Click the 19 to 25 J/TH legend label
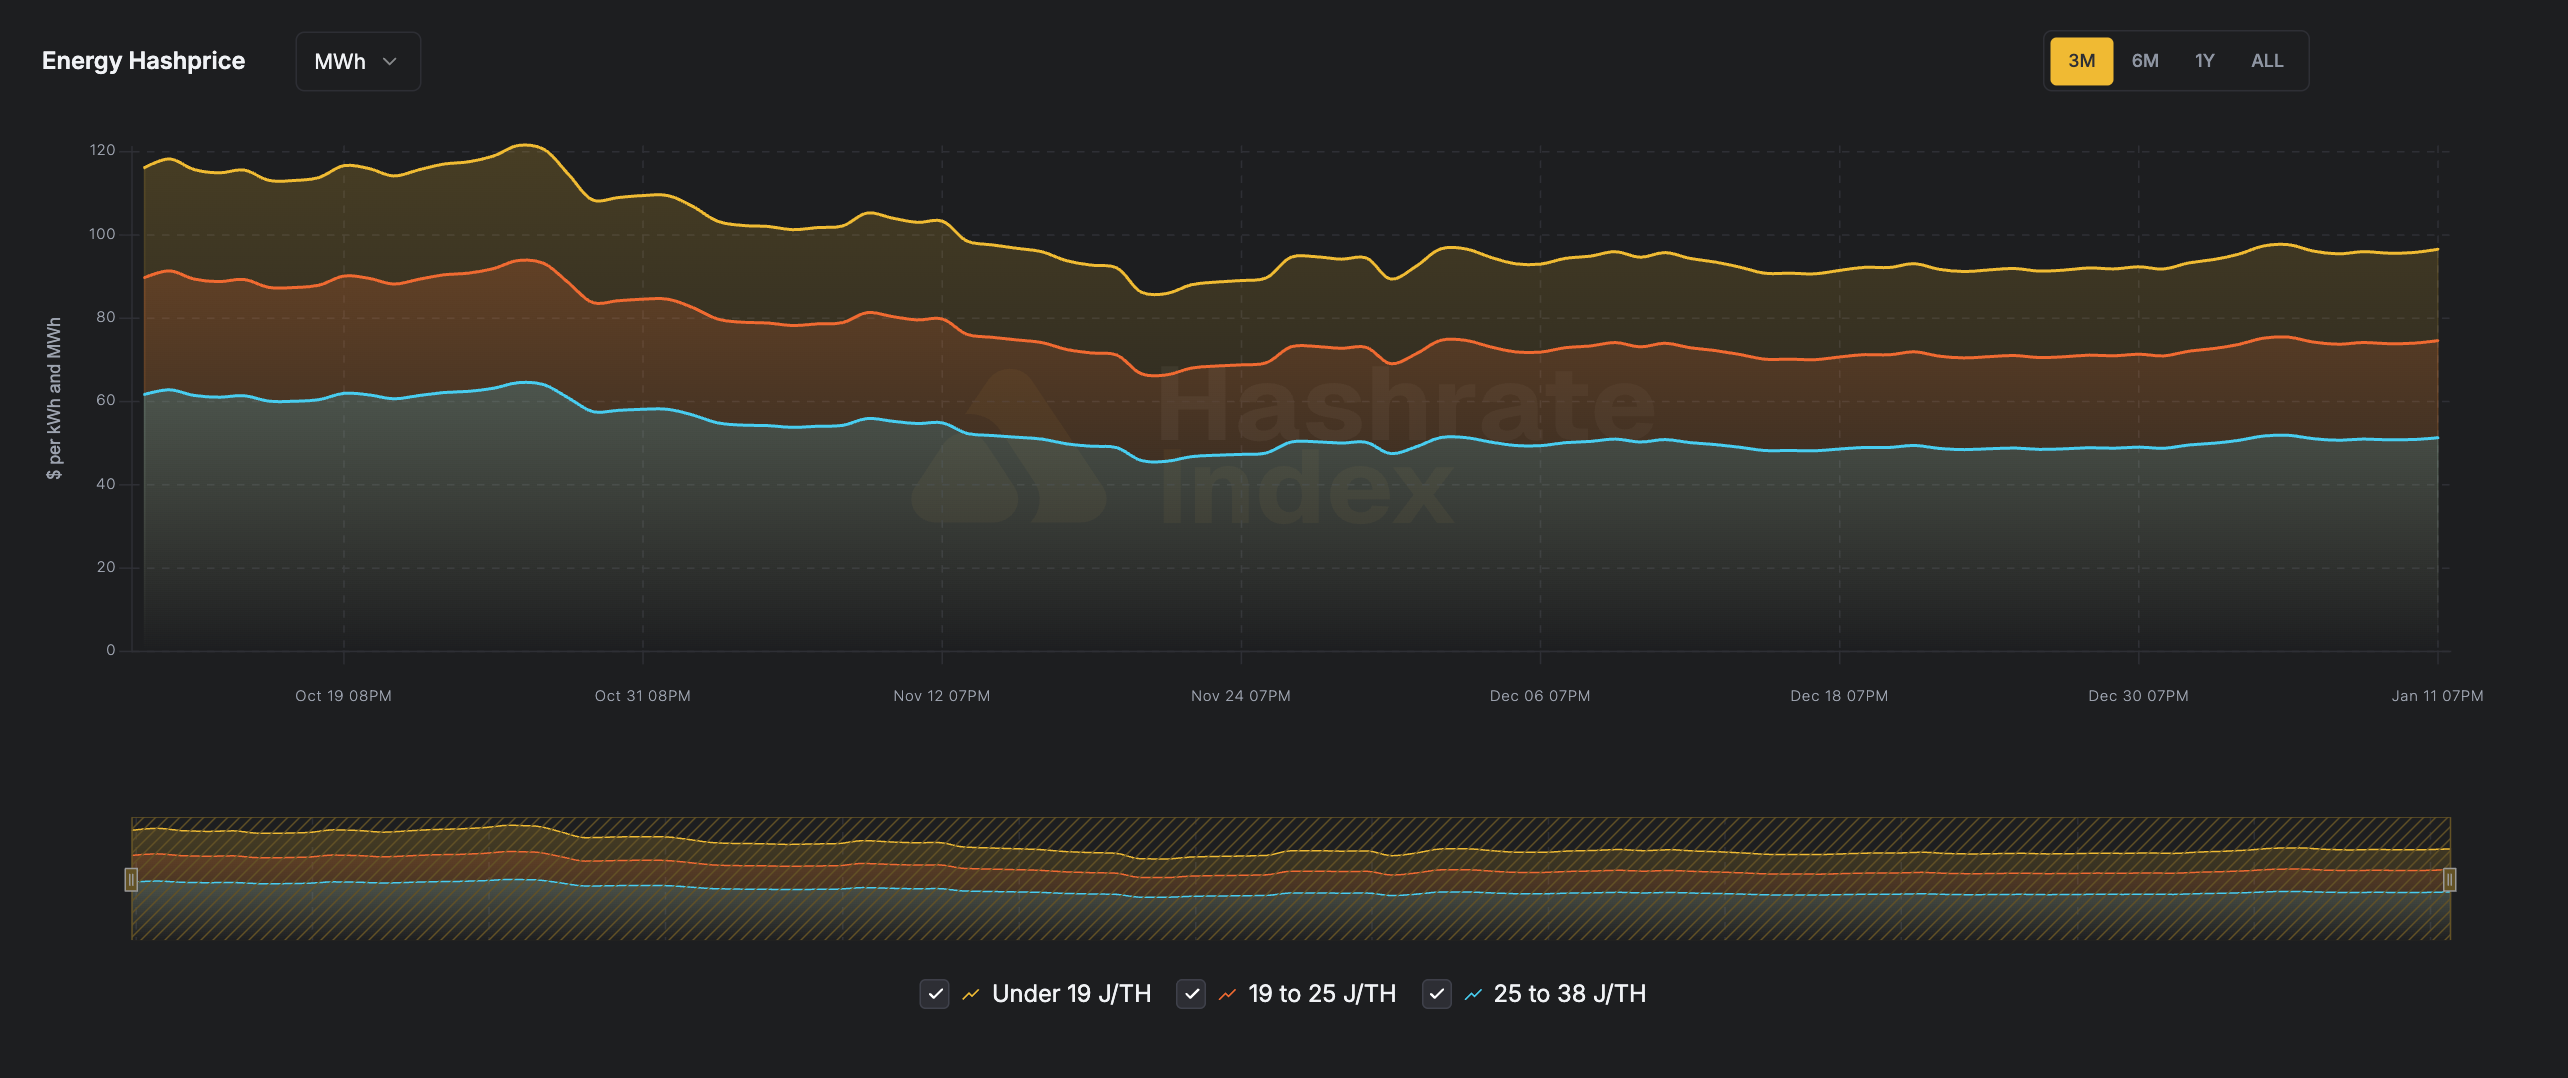This screenshot has width=2568, height=1078. [x=1321, y=994]
